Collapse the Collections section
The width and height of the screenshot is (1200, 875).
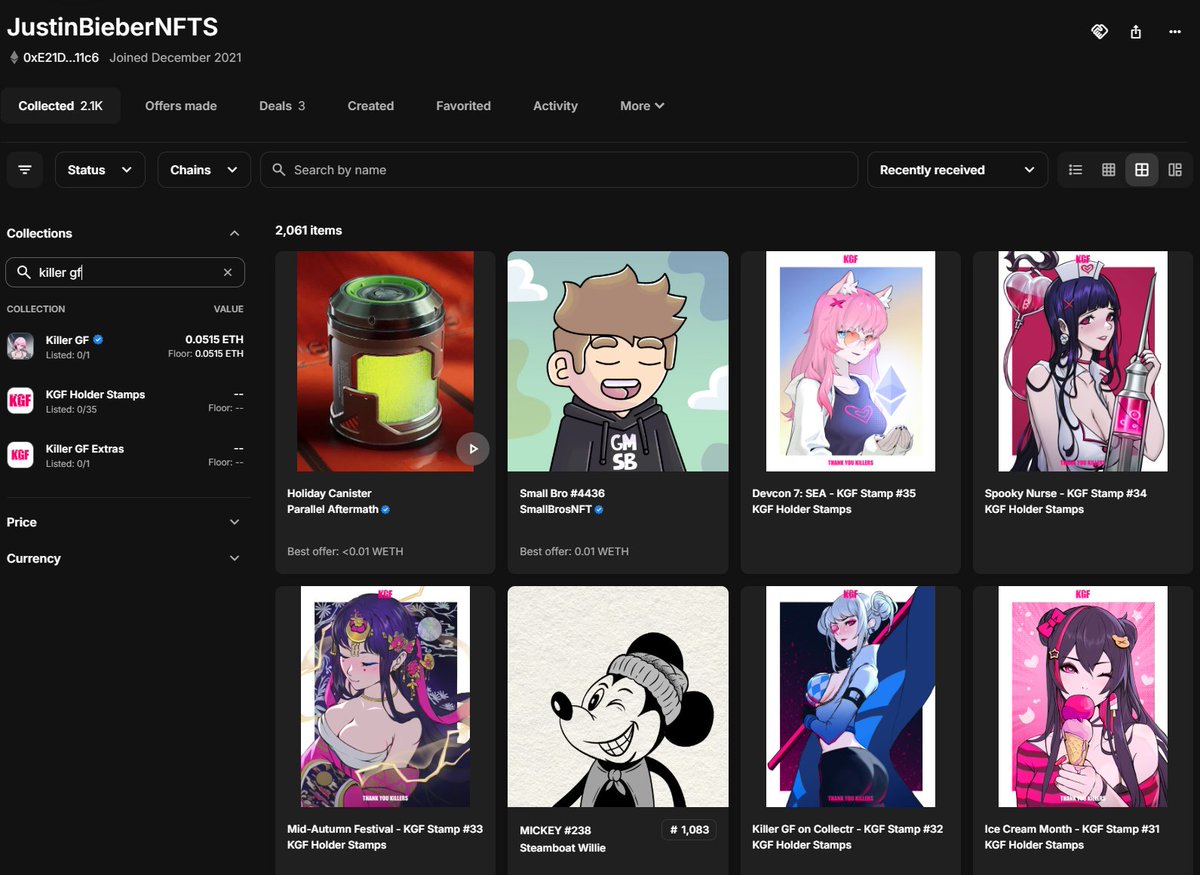[234, 233]
